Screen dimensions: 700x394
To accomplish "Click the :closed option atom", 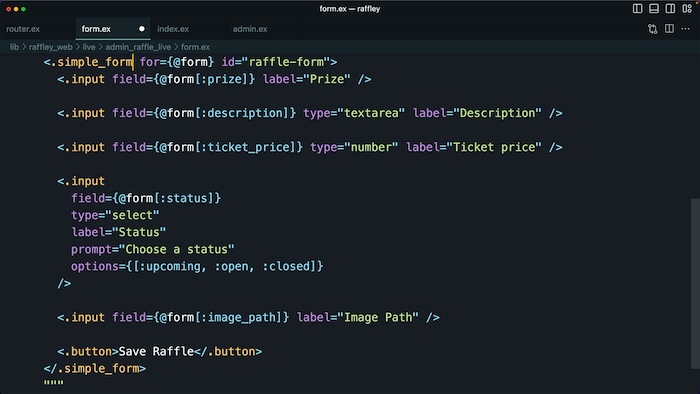I will pos(286,266).
